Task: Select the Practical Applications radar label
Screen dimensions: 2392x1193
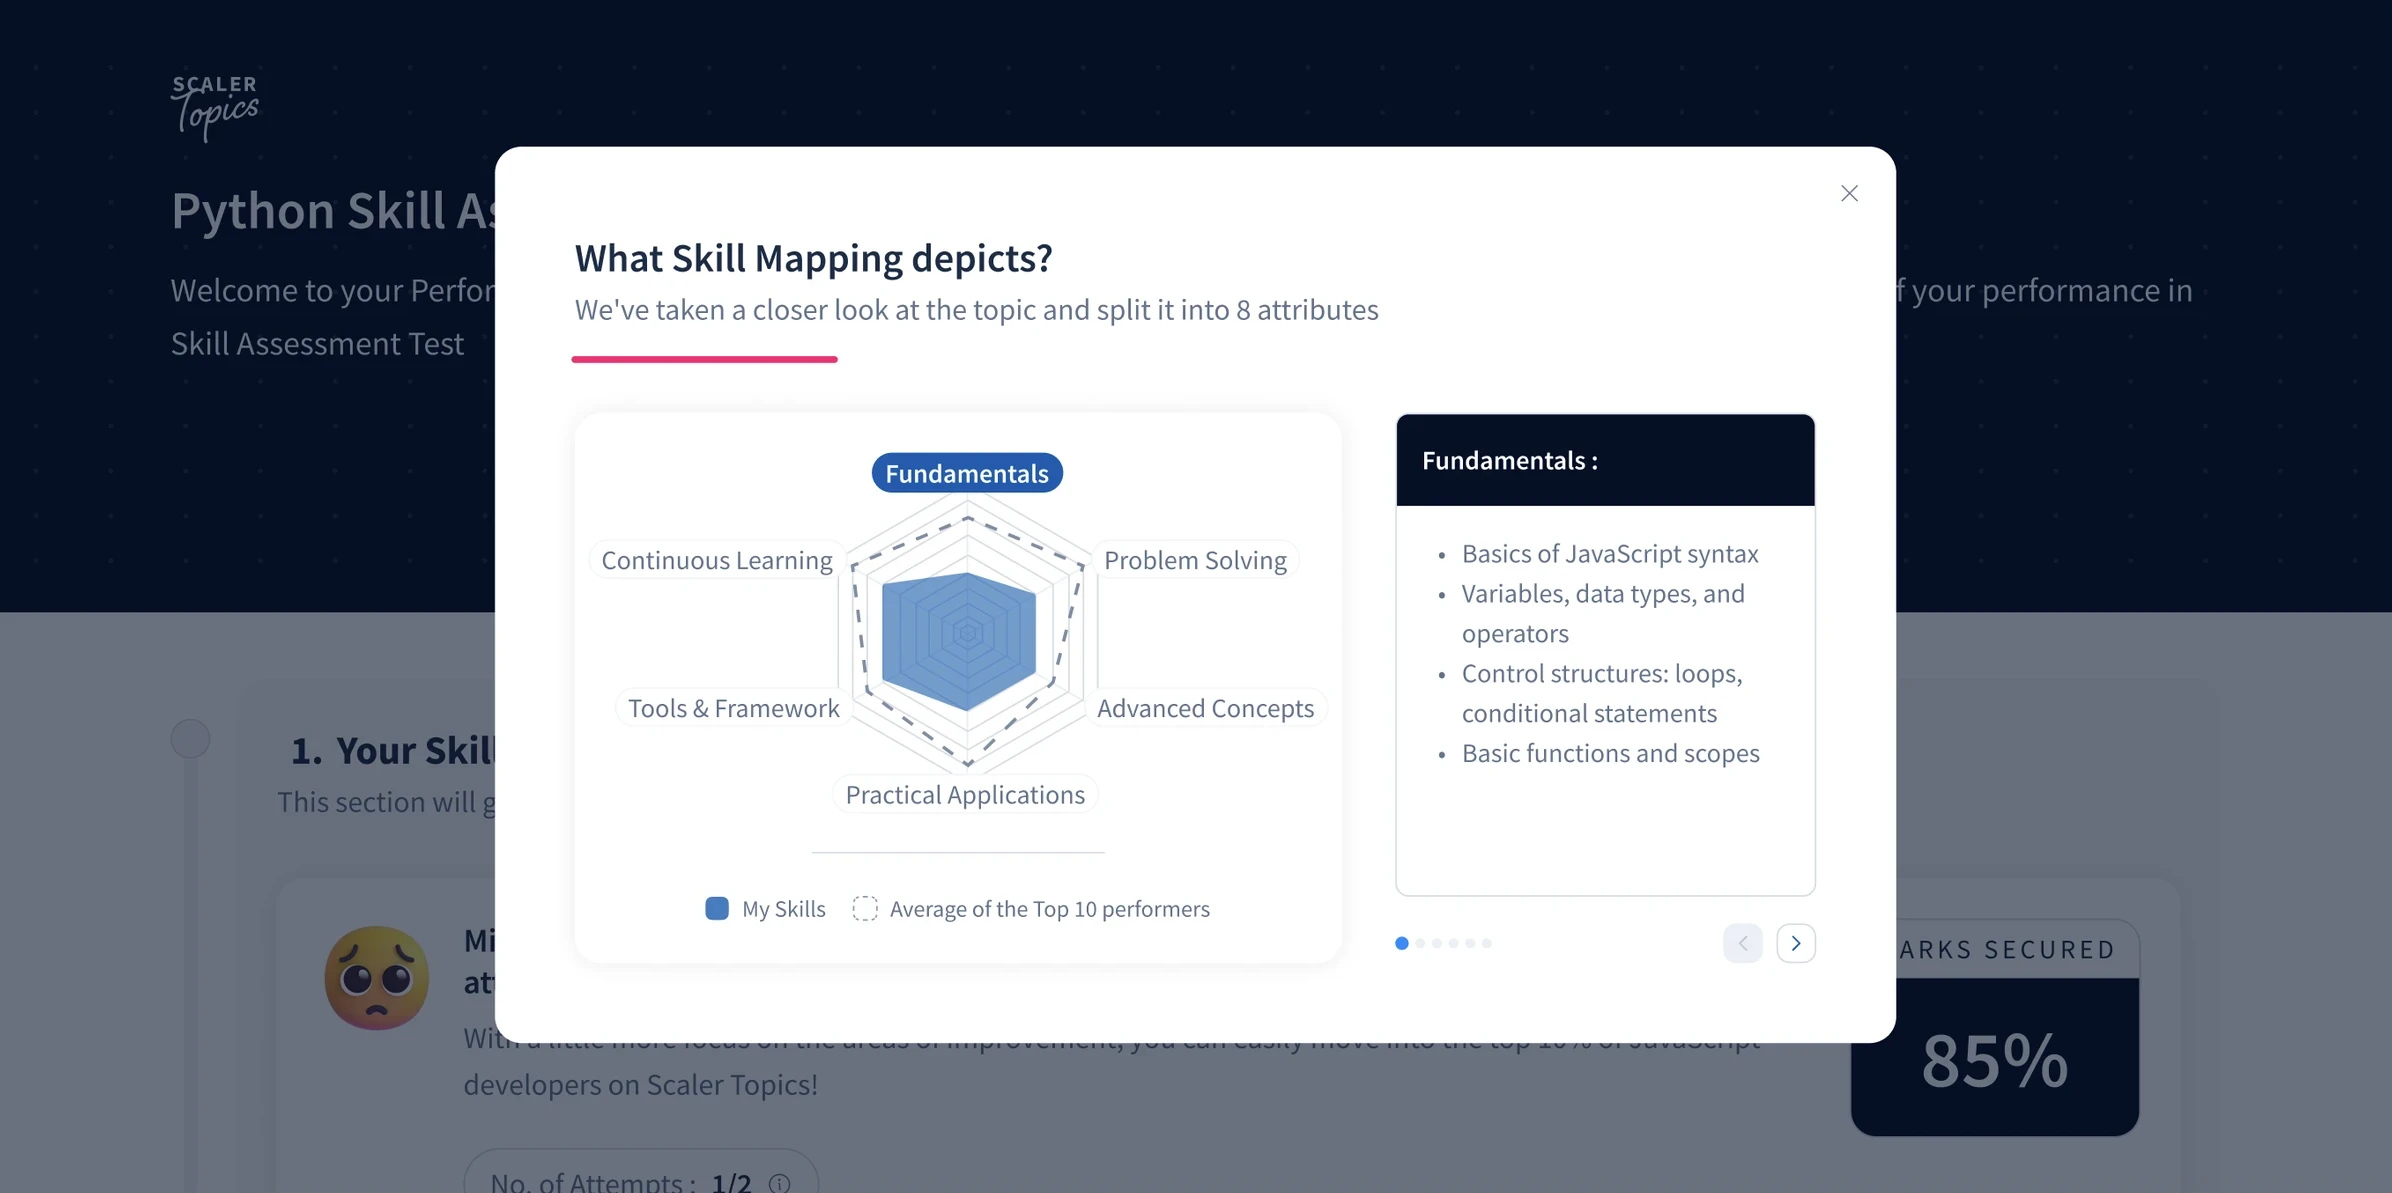Action: point(965,794)
